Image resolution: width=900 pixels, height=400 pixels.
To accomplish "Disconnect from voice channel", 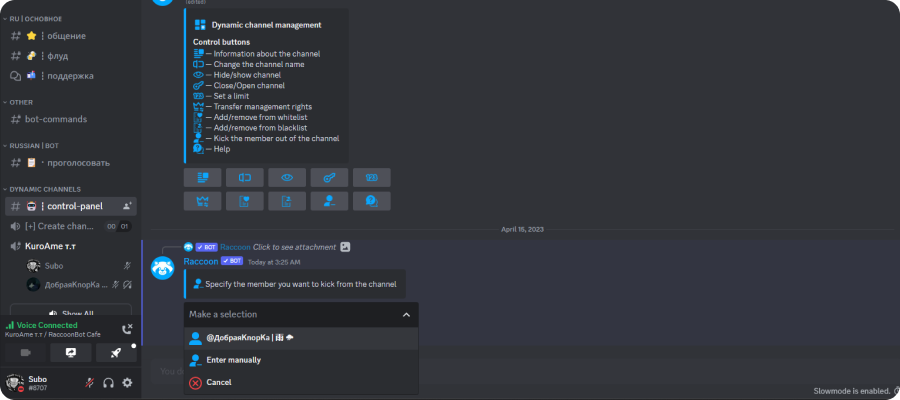I will coord(127,329).
